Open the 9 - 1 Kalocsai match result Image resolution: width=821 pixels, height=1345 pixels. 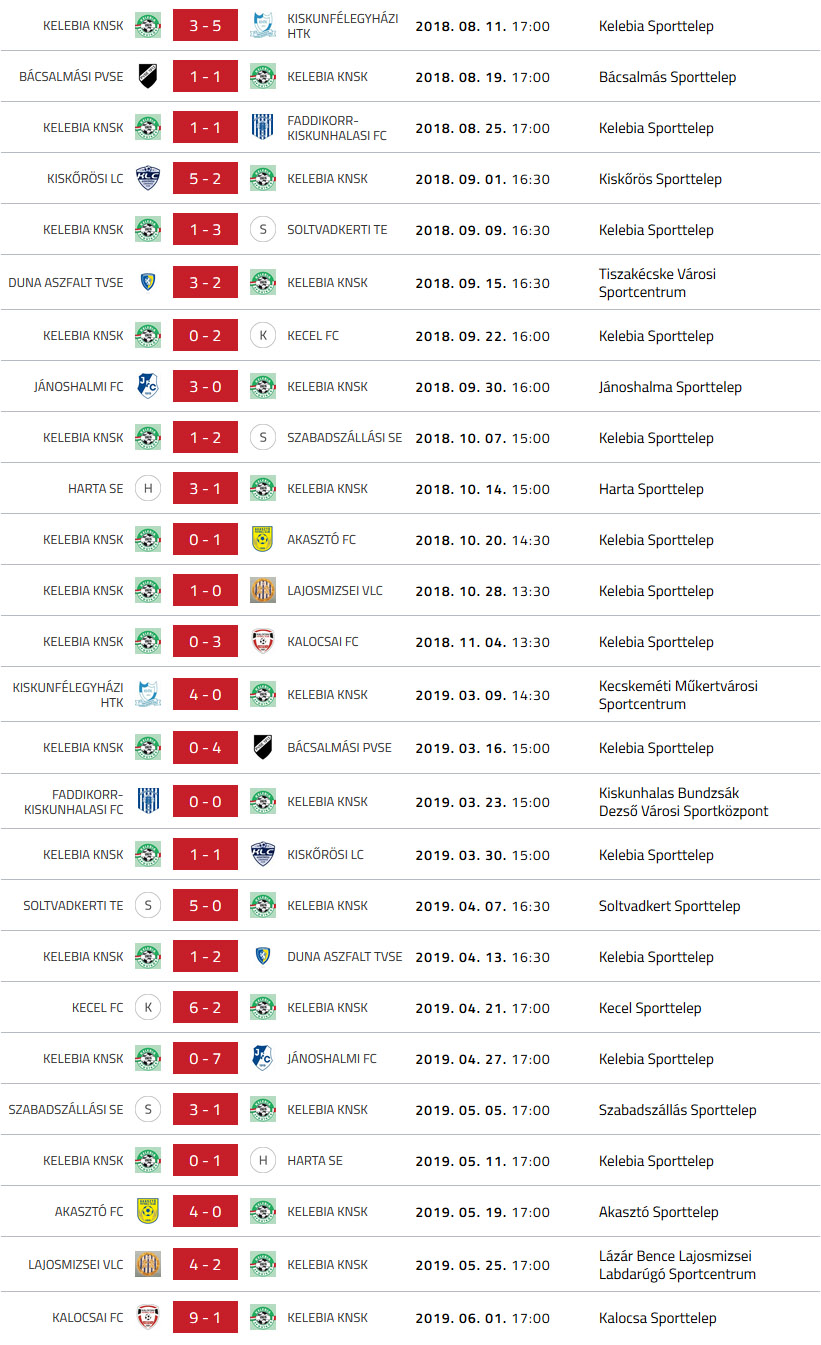coord(205,1318)
